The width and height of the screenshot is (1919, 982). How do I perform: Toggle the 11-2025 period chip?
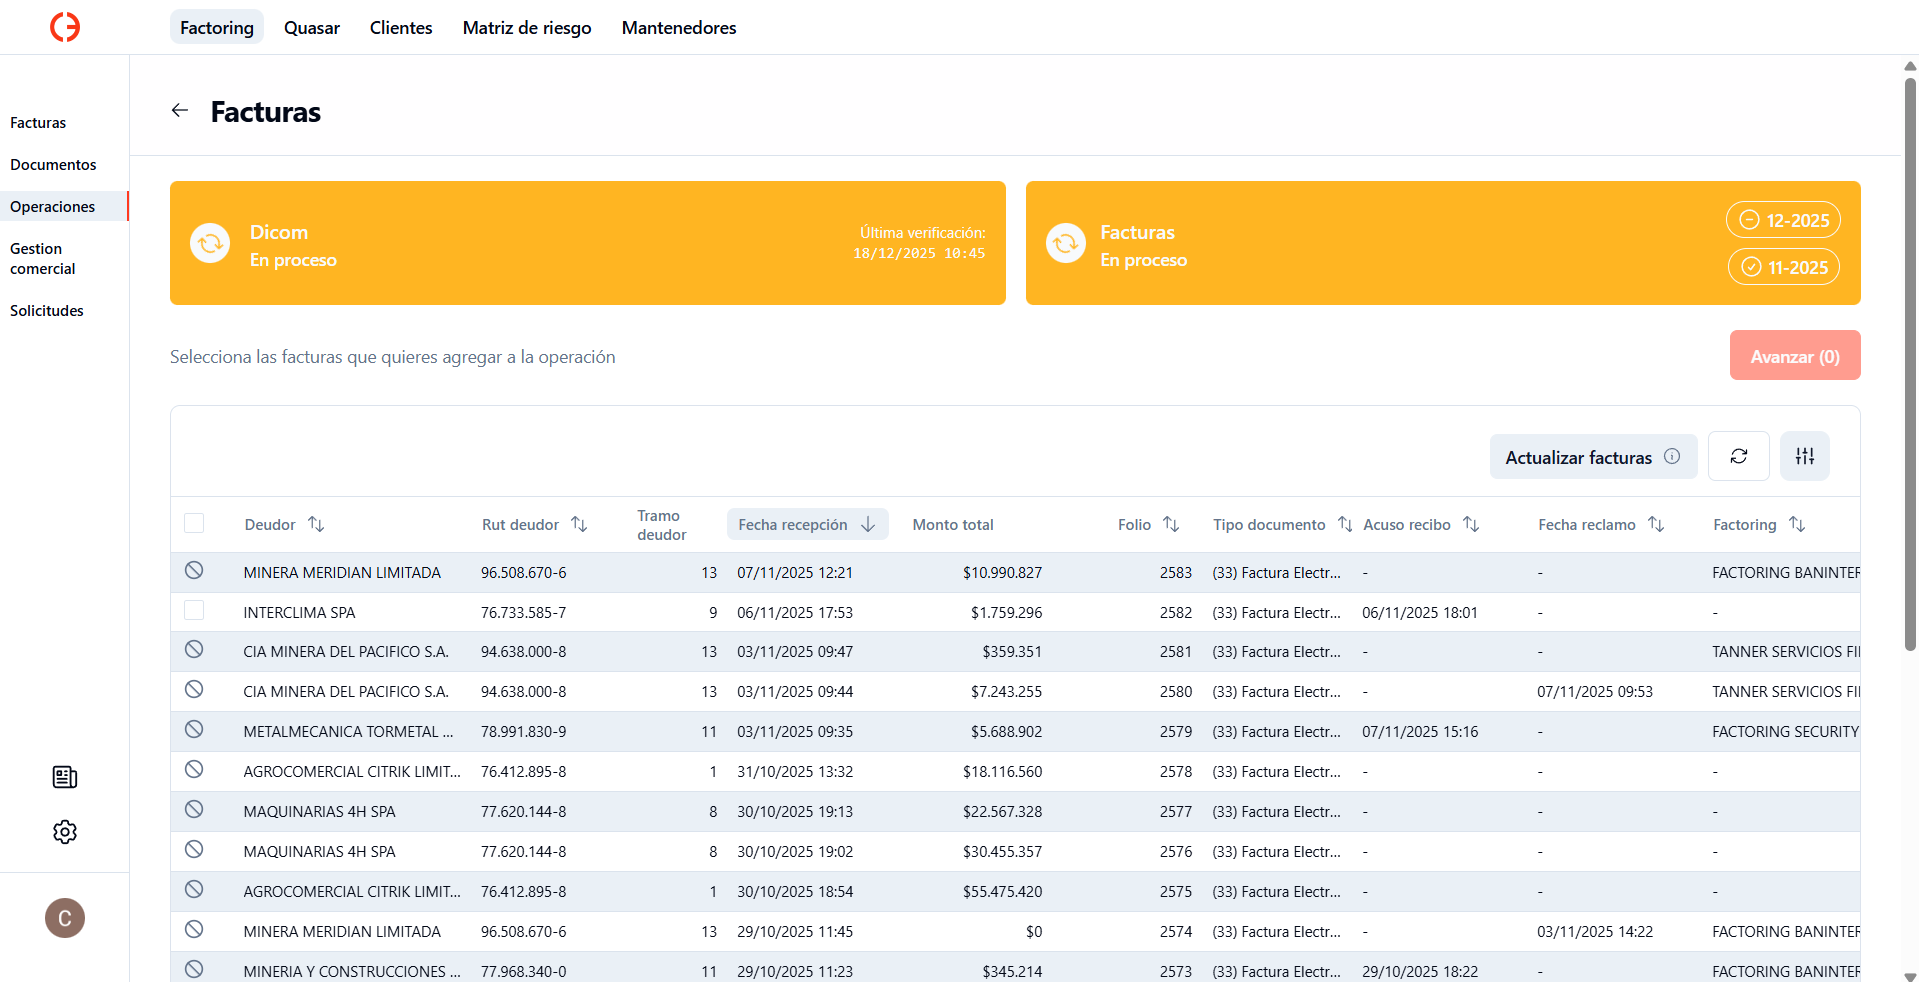1783,267
